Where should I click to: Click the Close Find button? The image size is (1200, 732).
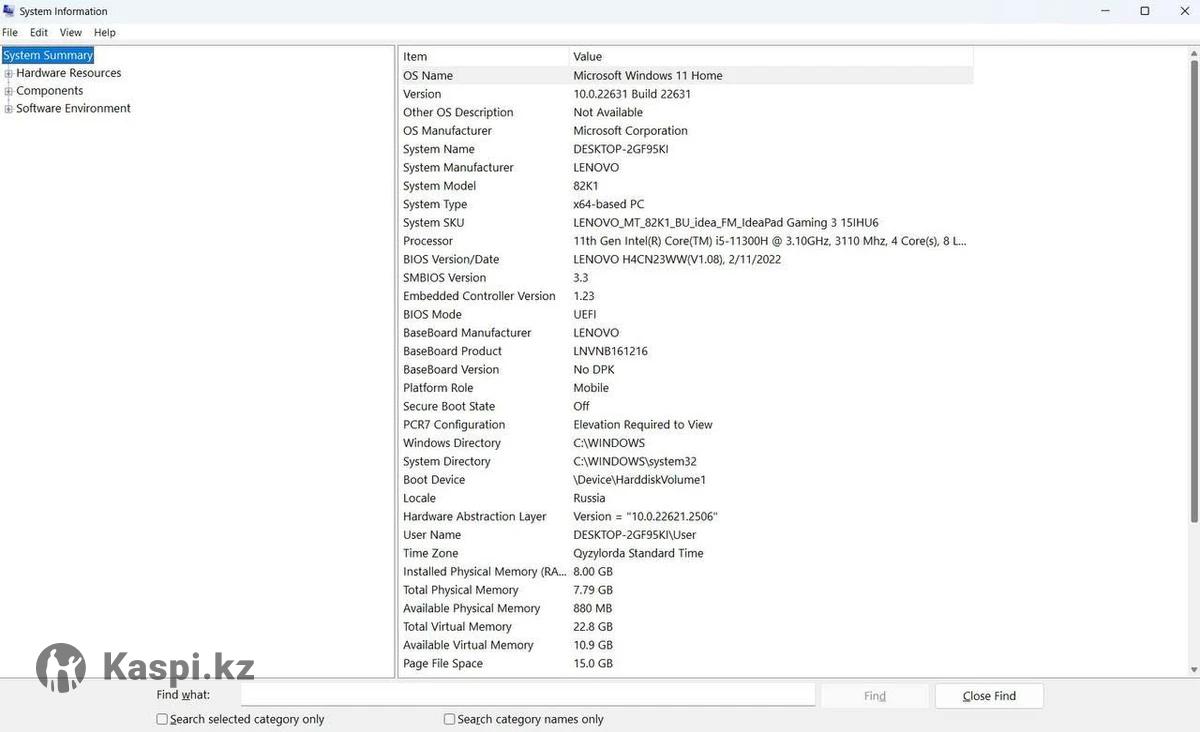(x=989, y=696)
